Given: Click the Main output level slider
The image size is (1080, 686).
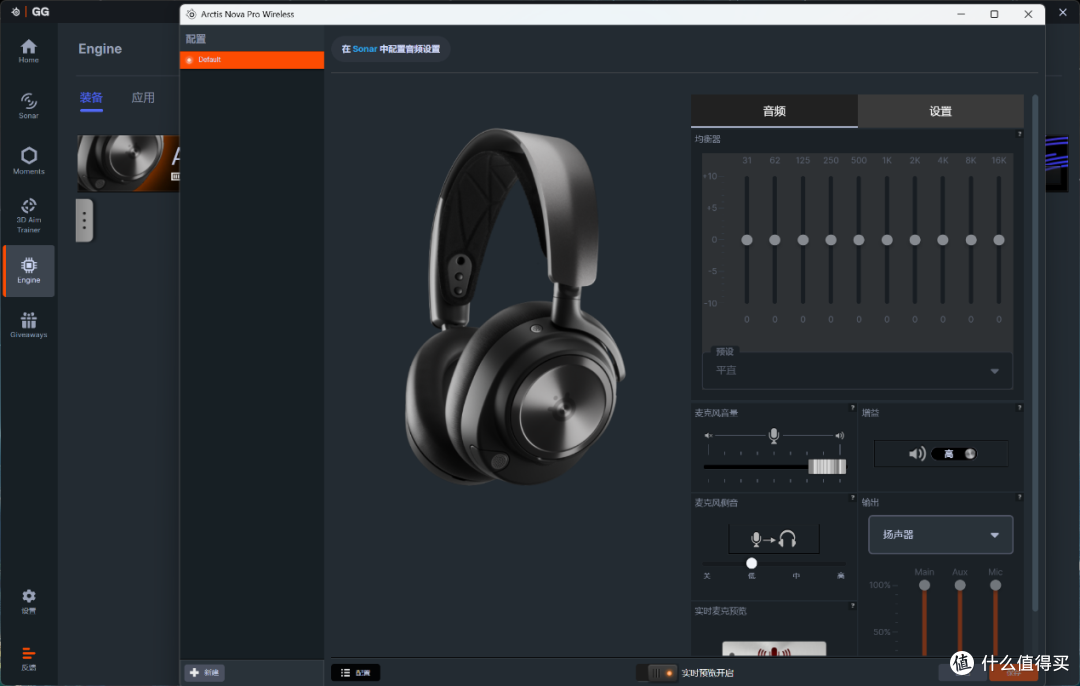Looking at the screenshot, I should click(x=924, y=585).
